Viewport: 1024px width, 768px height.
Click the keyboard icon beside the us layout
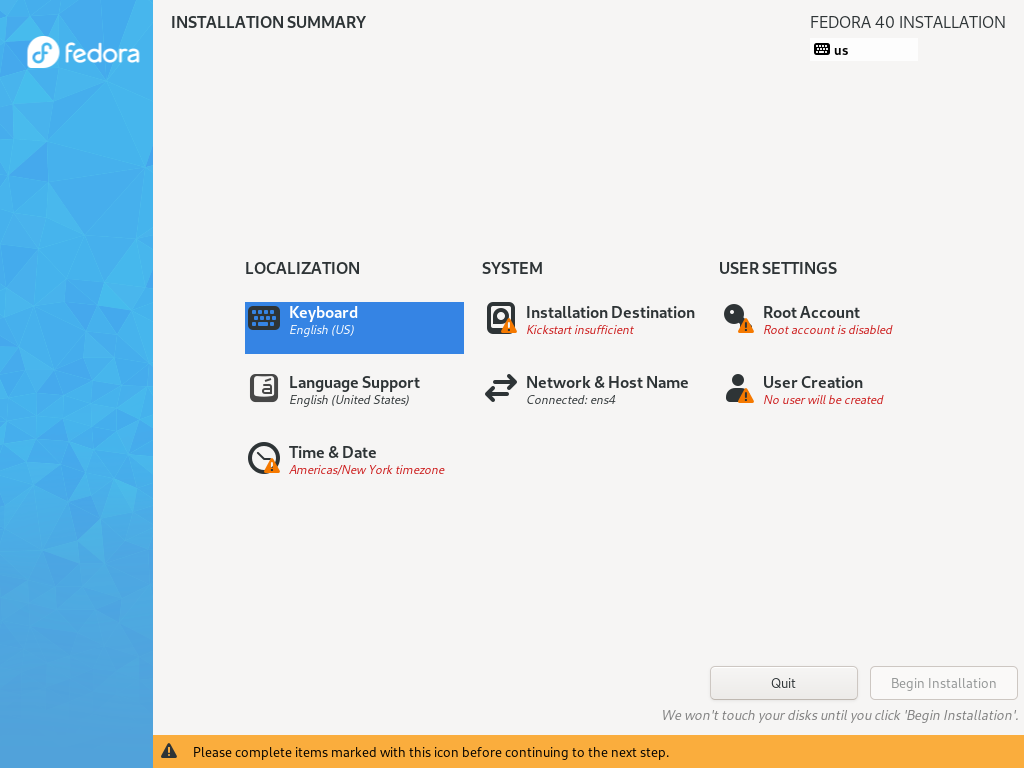(822, 50)
